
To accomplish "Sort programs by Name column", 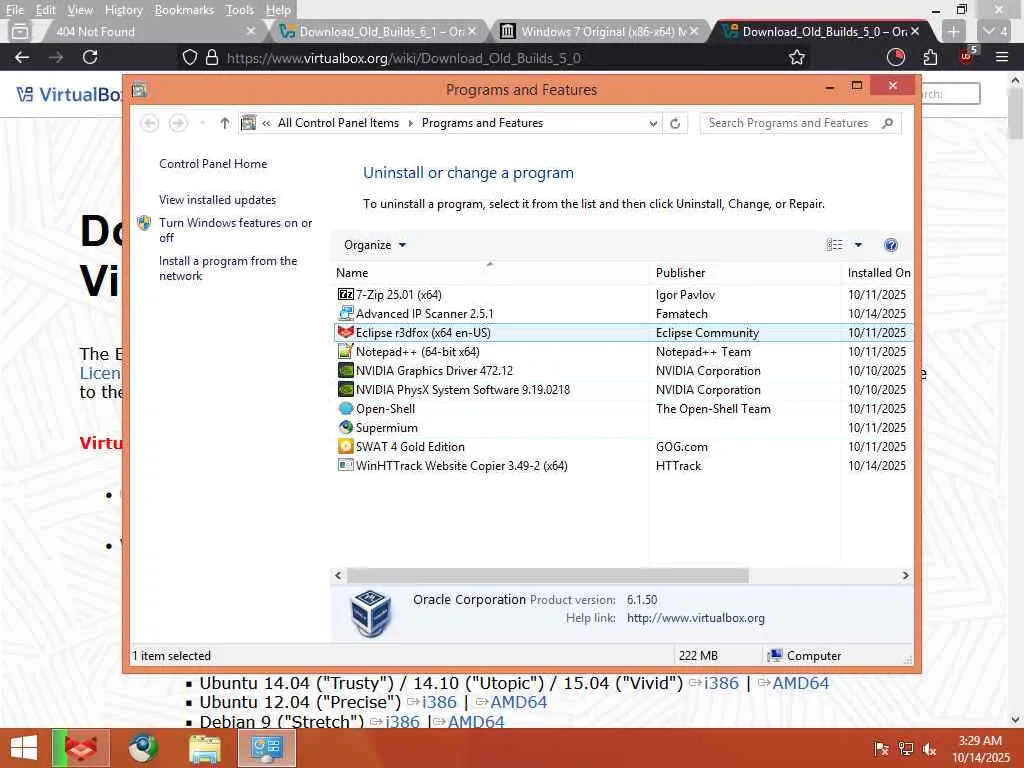I will 490,273.
